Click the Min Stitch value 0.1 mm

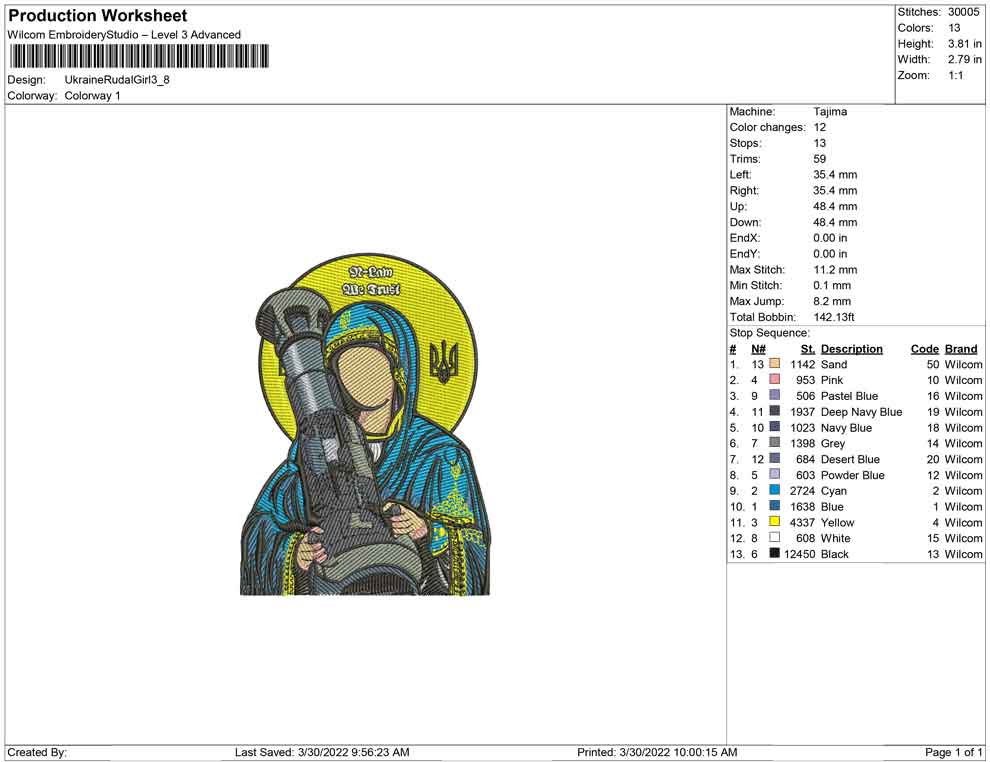coord(832,285)
